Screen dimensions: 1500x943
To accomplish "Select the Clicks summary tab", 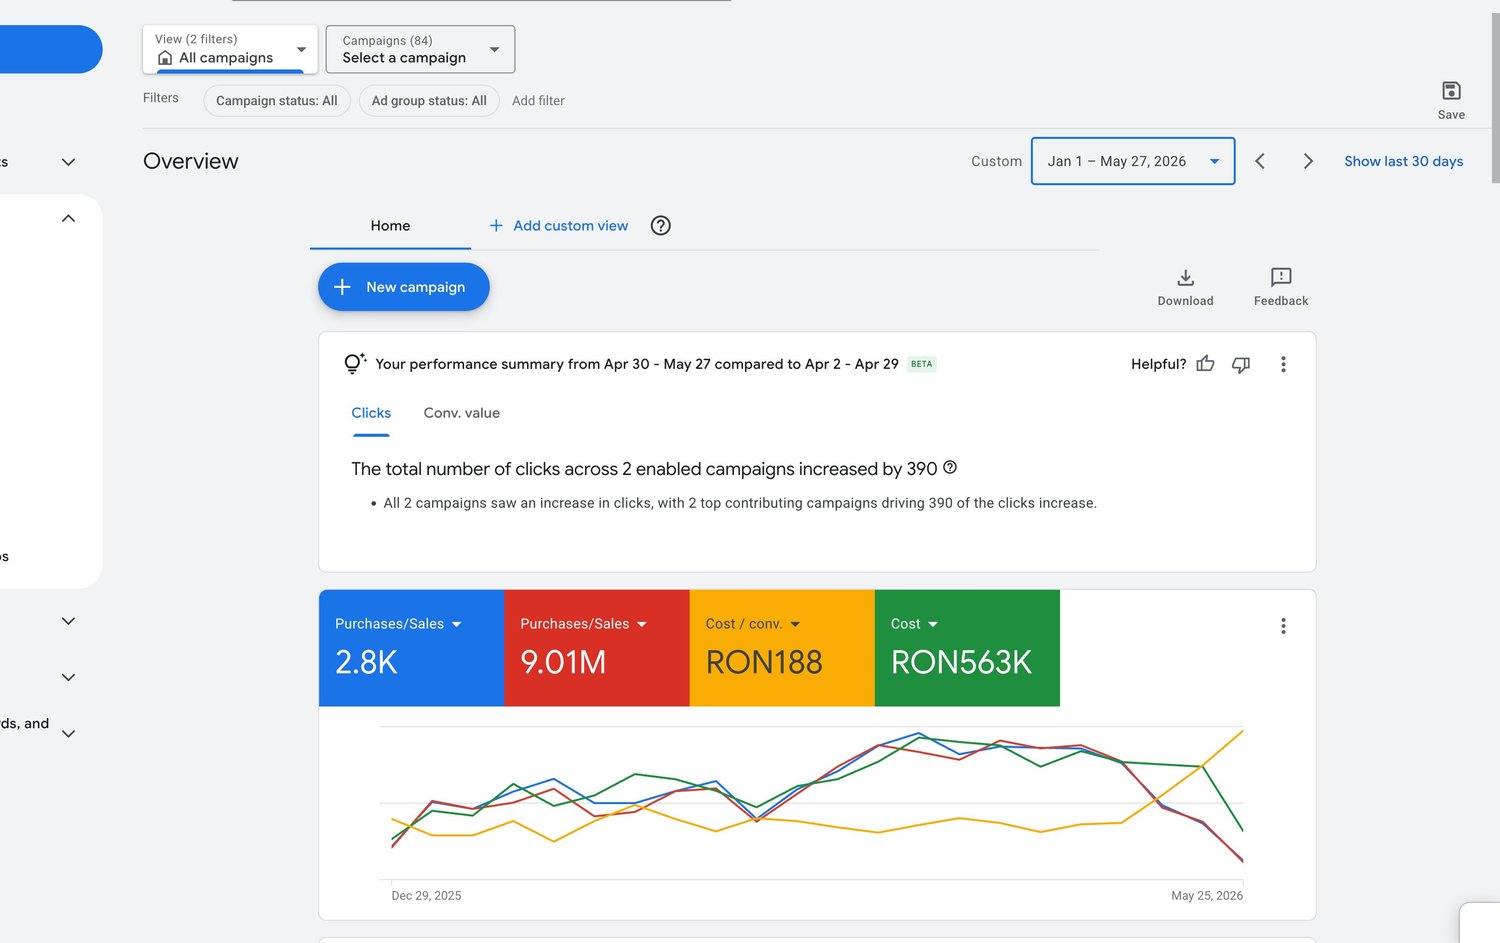I will 371,413.
